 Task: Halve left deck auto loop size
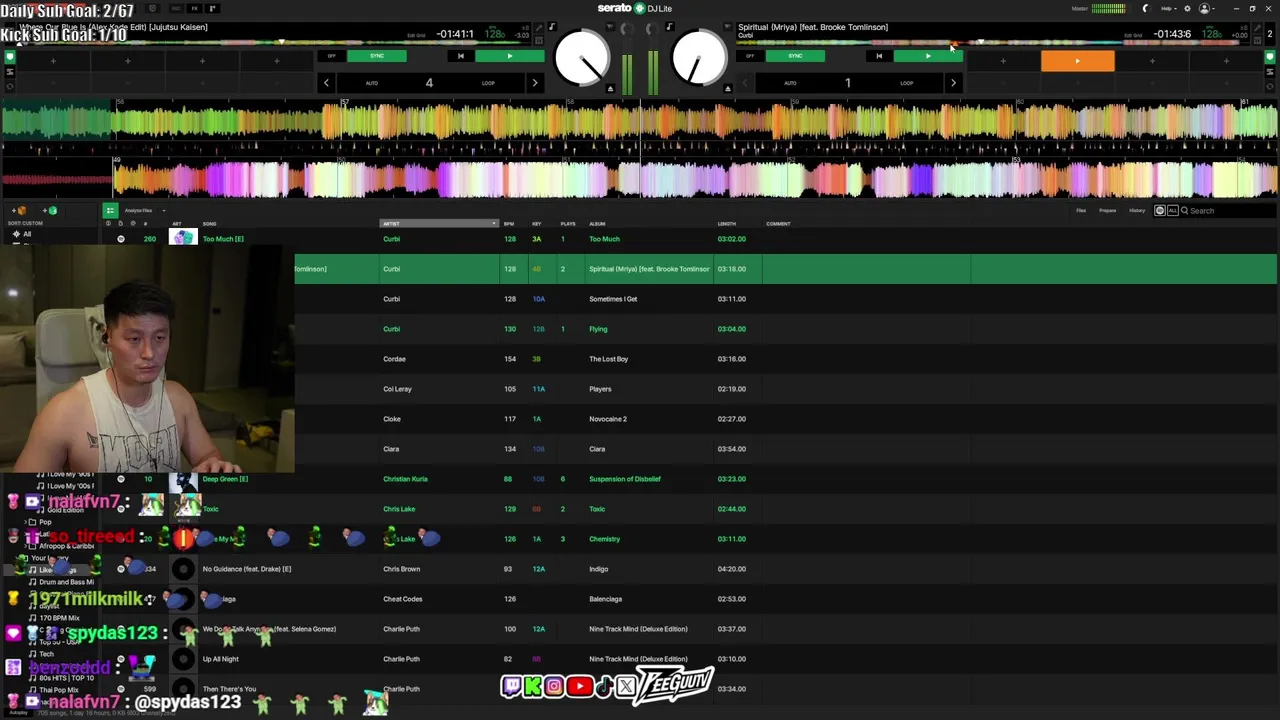326,83
